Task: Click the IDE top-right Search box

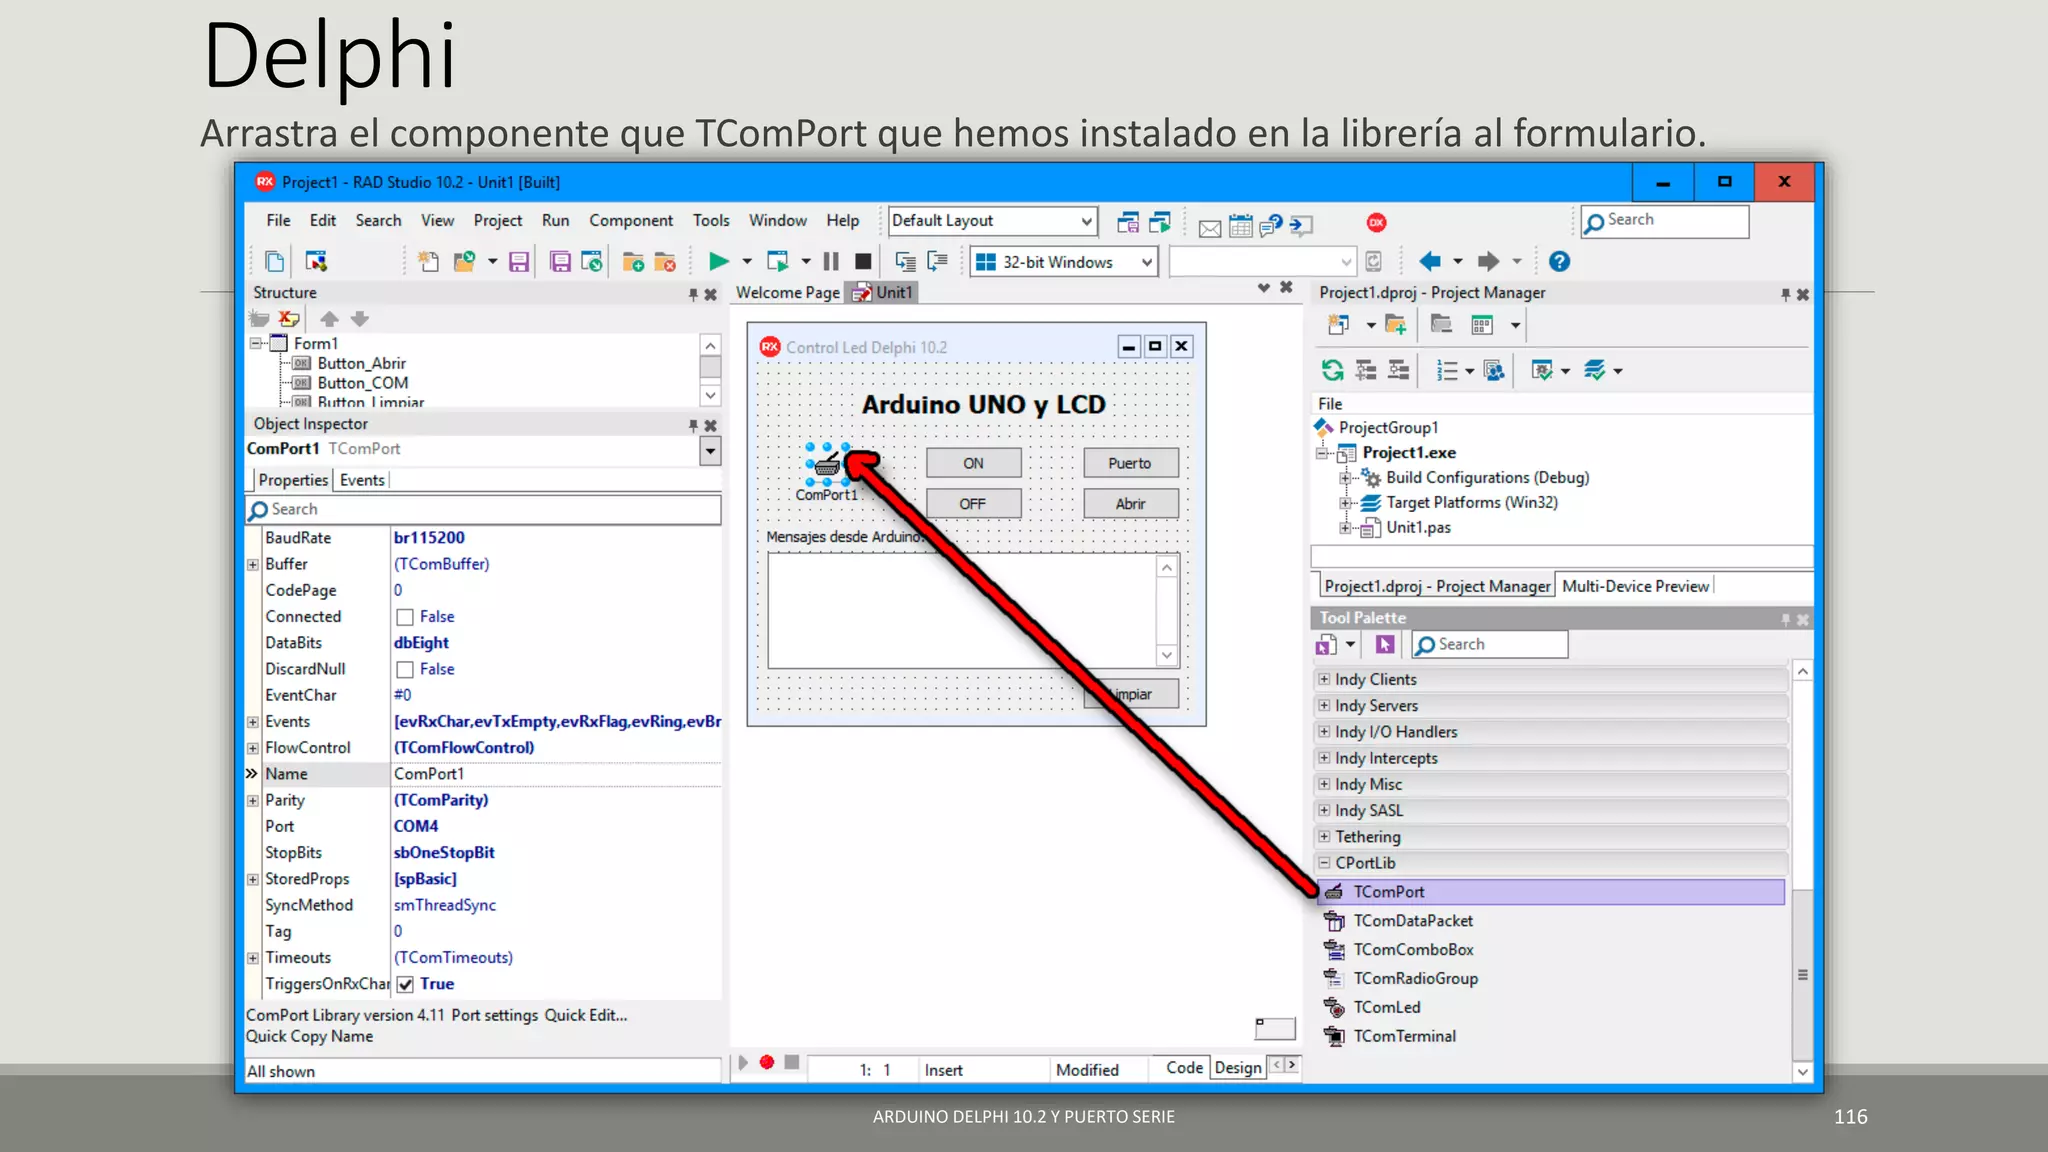Action: (1665, 221)
